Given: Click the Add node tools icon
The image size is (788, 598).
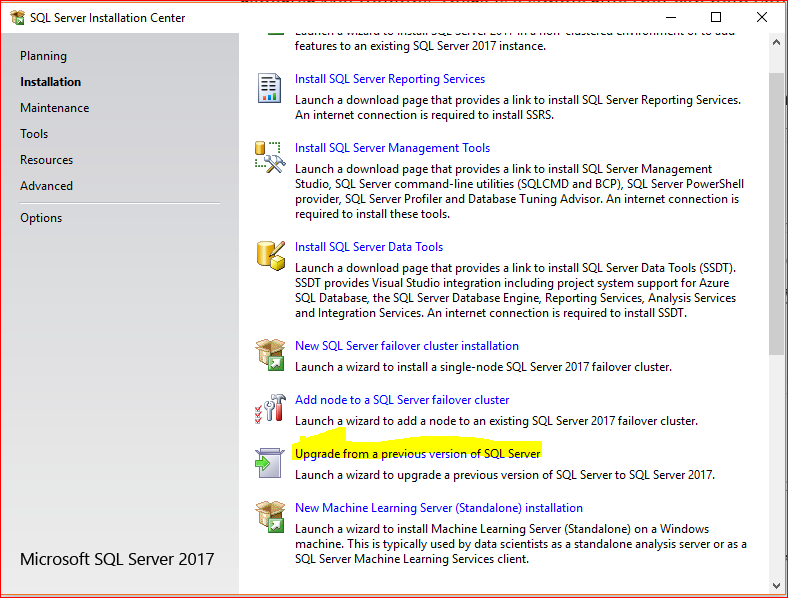Looking at the screenshot, I should point(270,408).
